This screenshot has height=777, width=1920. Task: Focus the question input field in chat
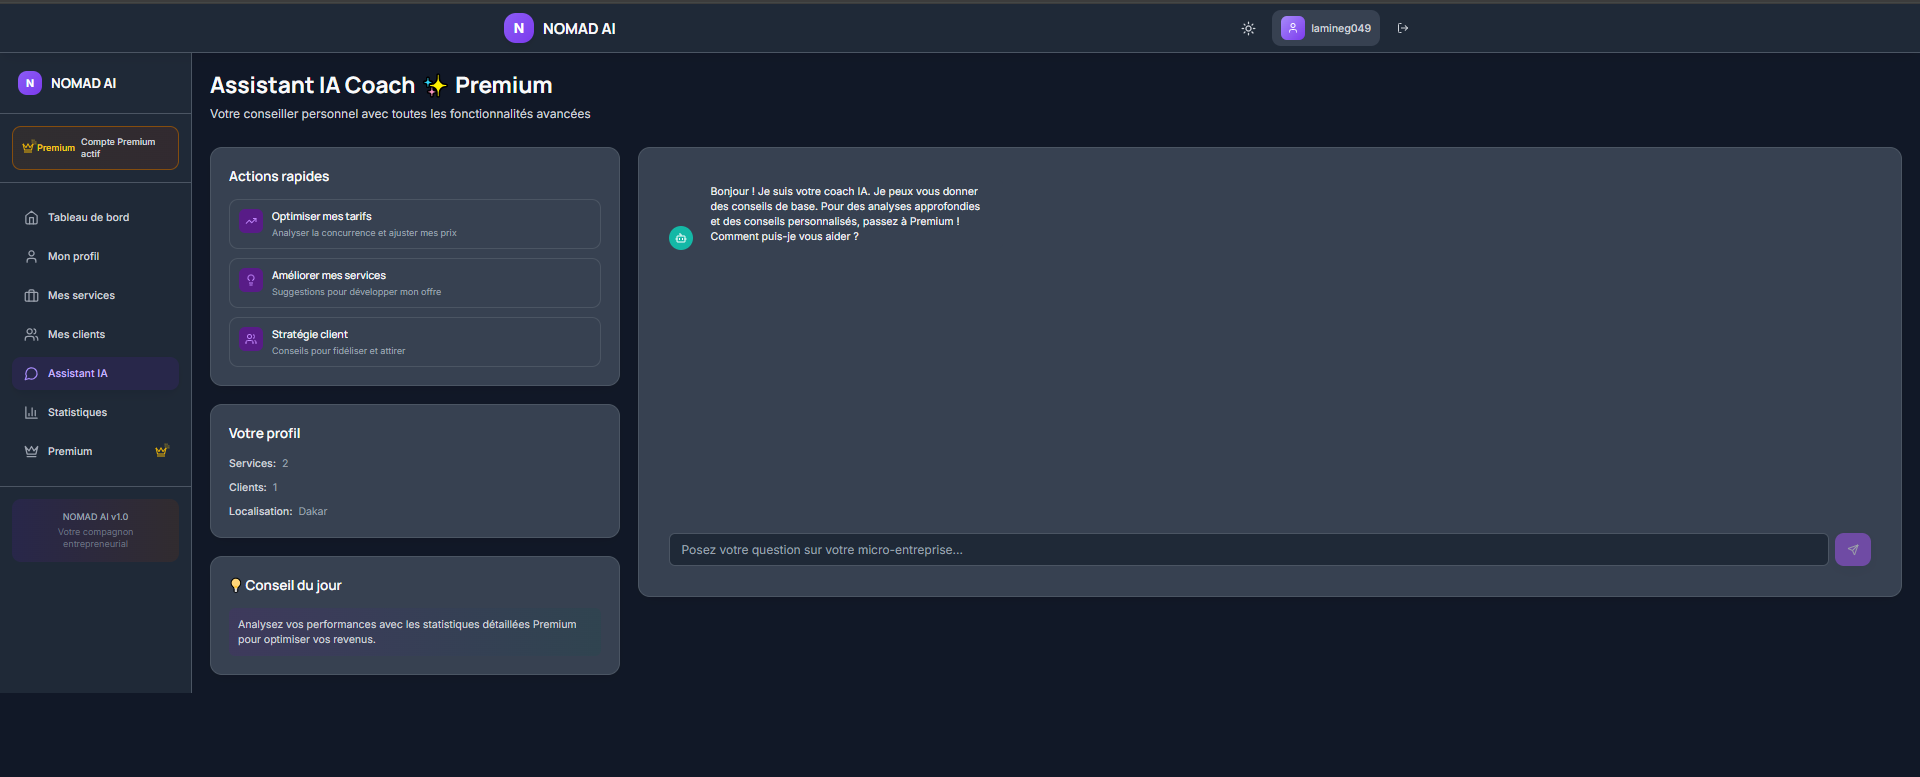pos(1248,549)
